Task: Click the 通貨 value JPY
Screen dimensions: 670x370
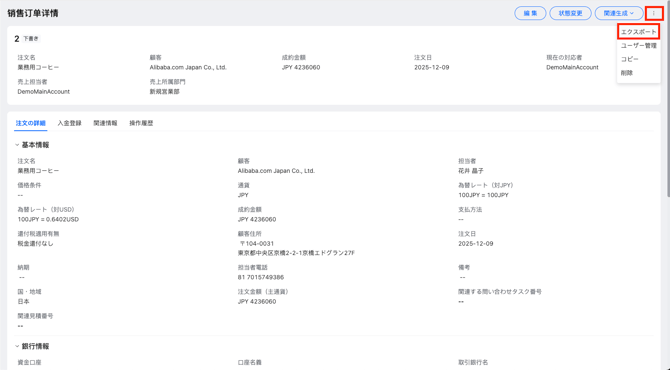Action: pyautogui.click(x=243, y=195)
